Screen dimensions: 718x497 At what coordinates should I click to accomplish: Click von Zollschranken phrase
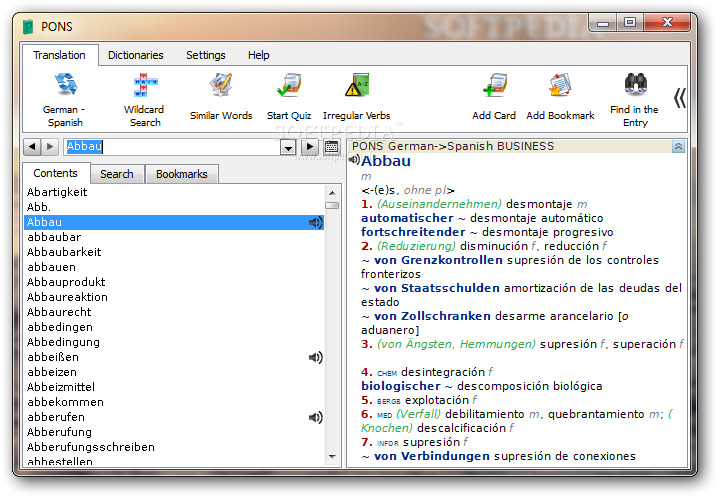pyautogui.click(x=432, y=316)
